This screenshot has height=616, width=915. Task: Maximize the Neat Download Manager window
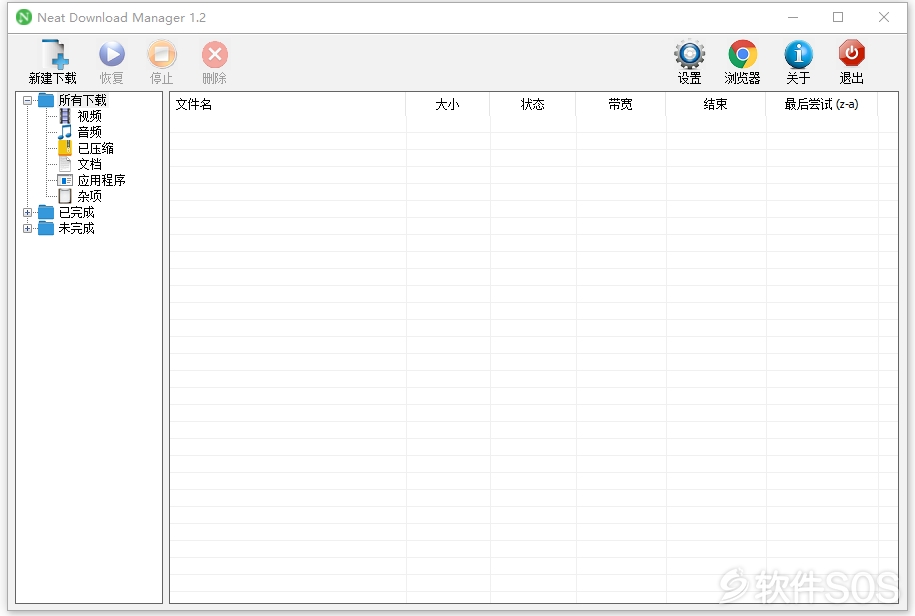point(838,18)
